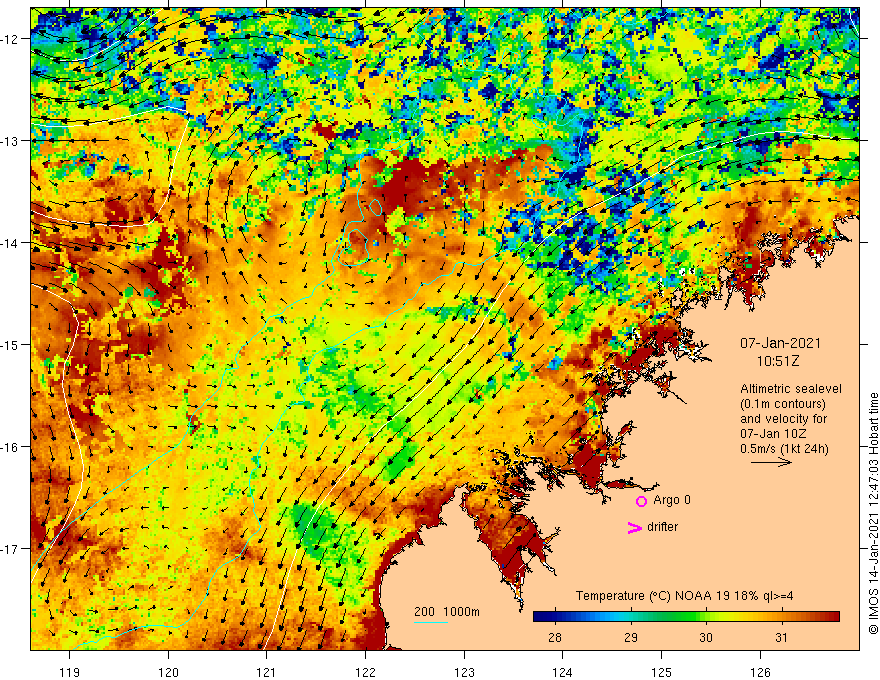Click the temperature color bar

[686, 617]
